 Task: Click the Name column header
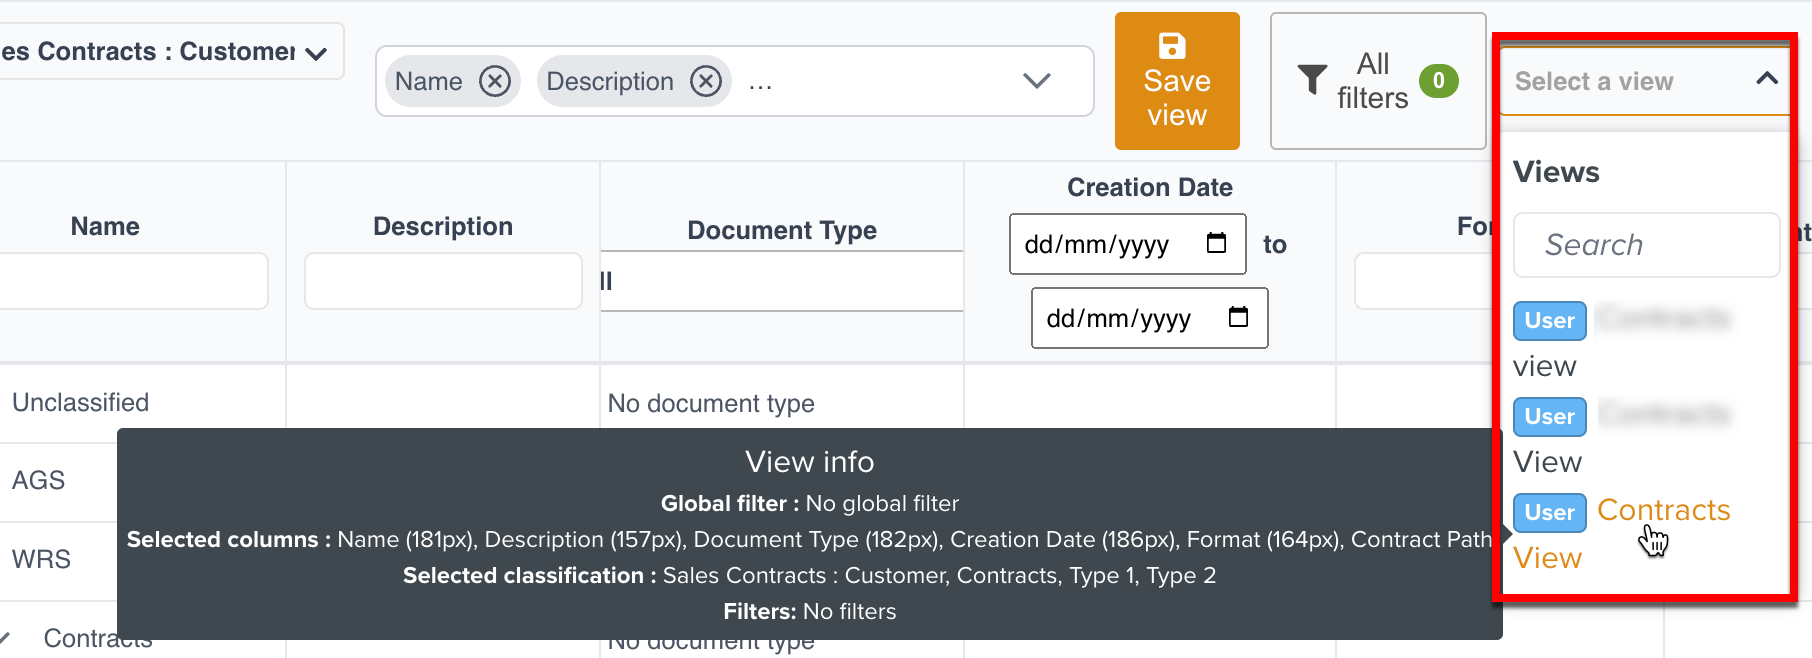105,227
